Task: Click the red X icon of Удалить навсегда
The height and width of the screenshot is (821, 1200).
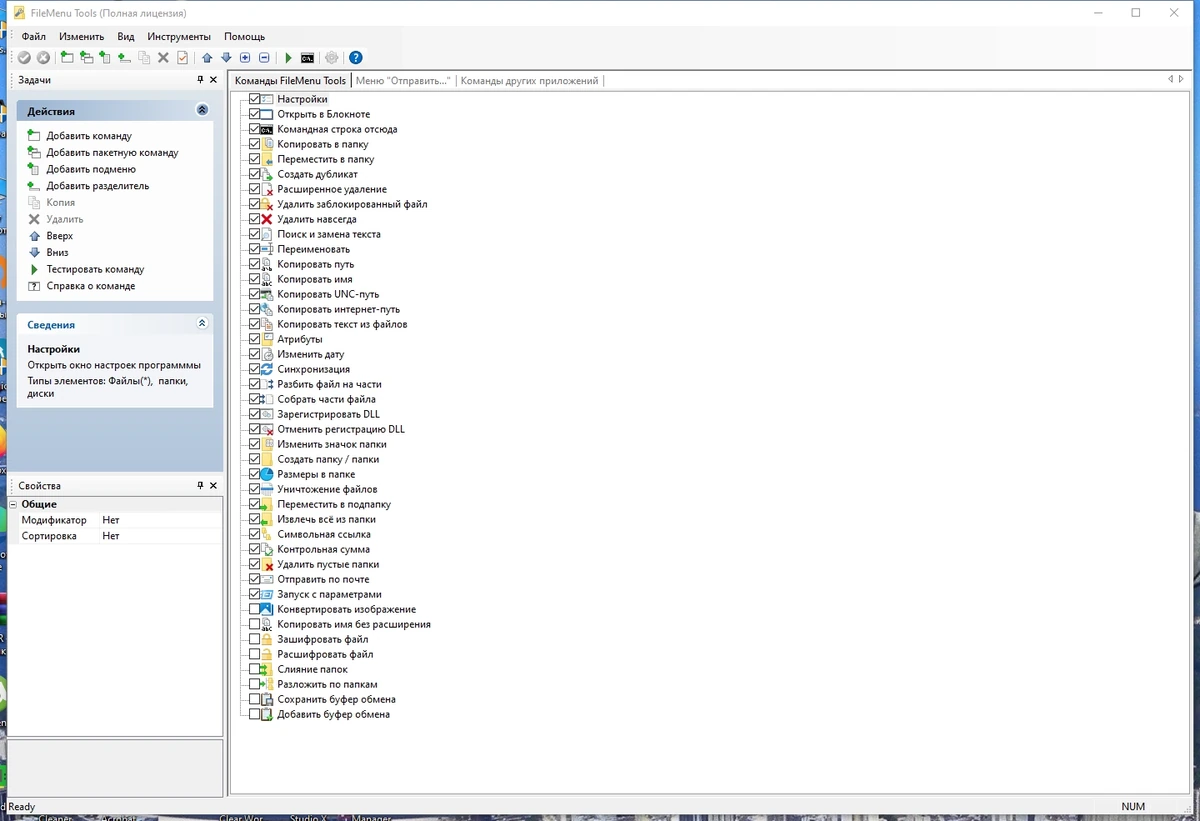Action: pos(267,219)
